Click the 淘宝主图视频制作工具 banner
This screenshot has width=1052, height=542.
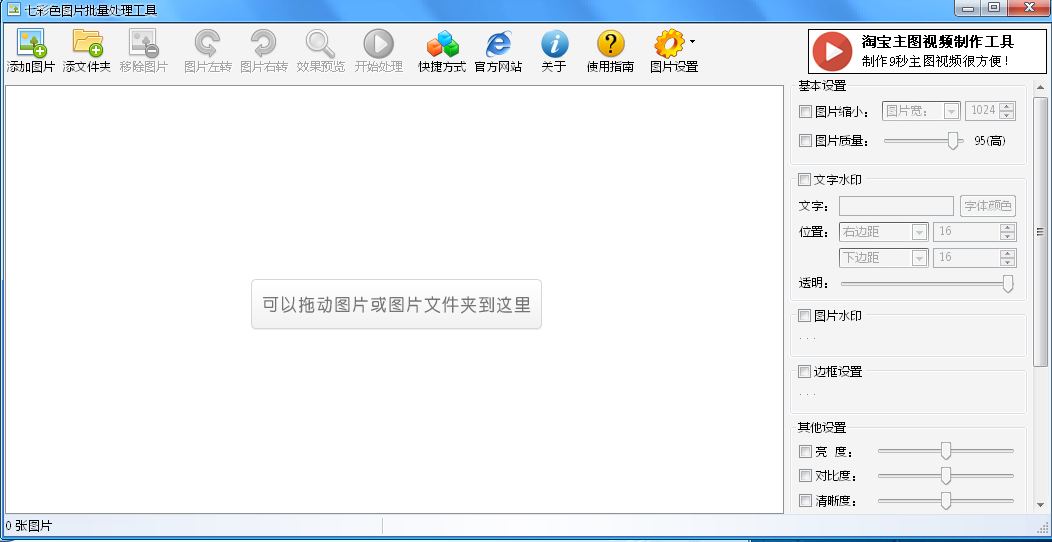pos(927,51)
